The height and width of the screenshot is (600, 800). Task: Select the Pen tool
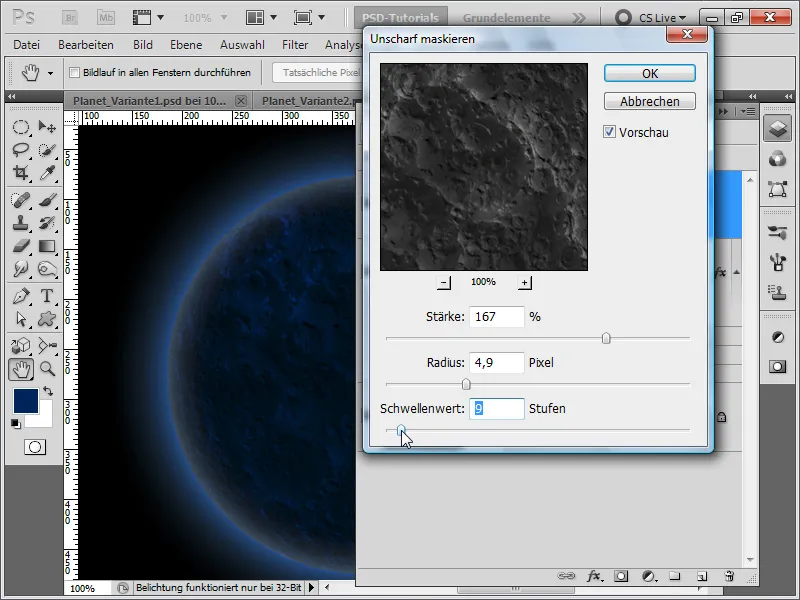click(20, 296)
